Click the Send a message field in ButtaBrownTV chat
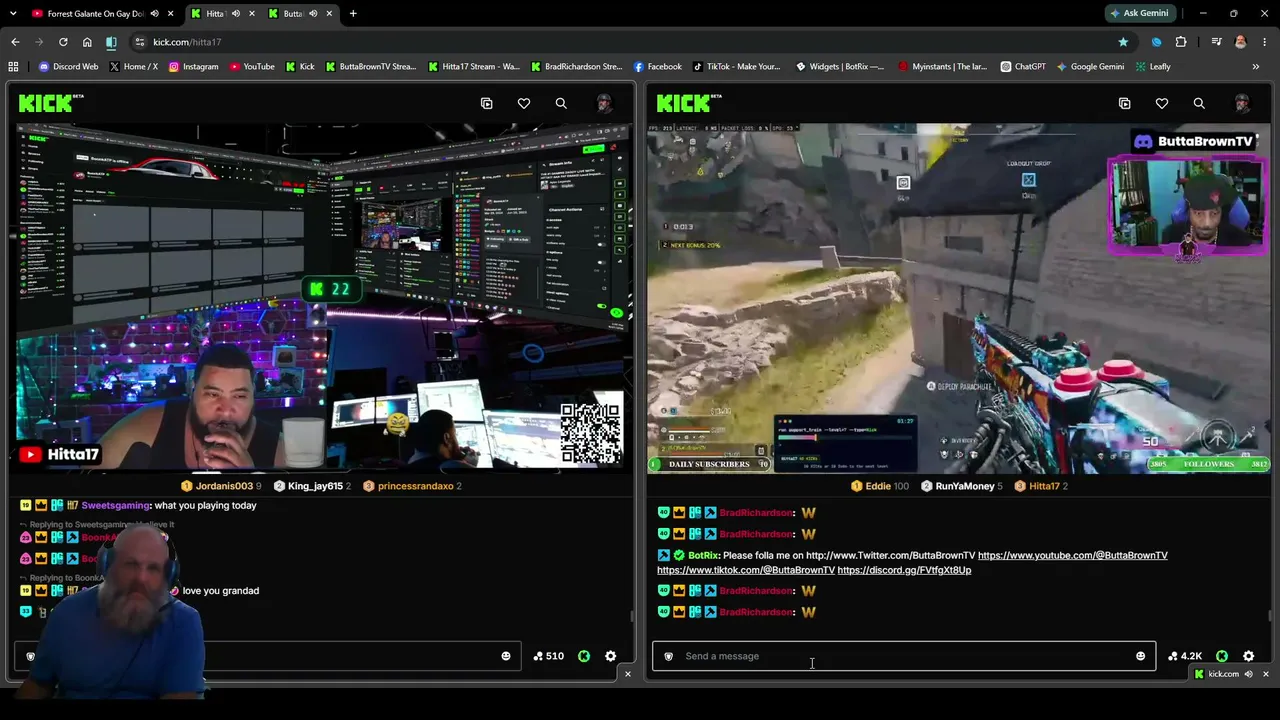 pos(904,656)
